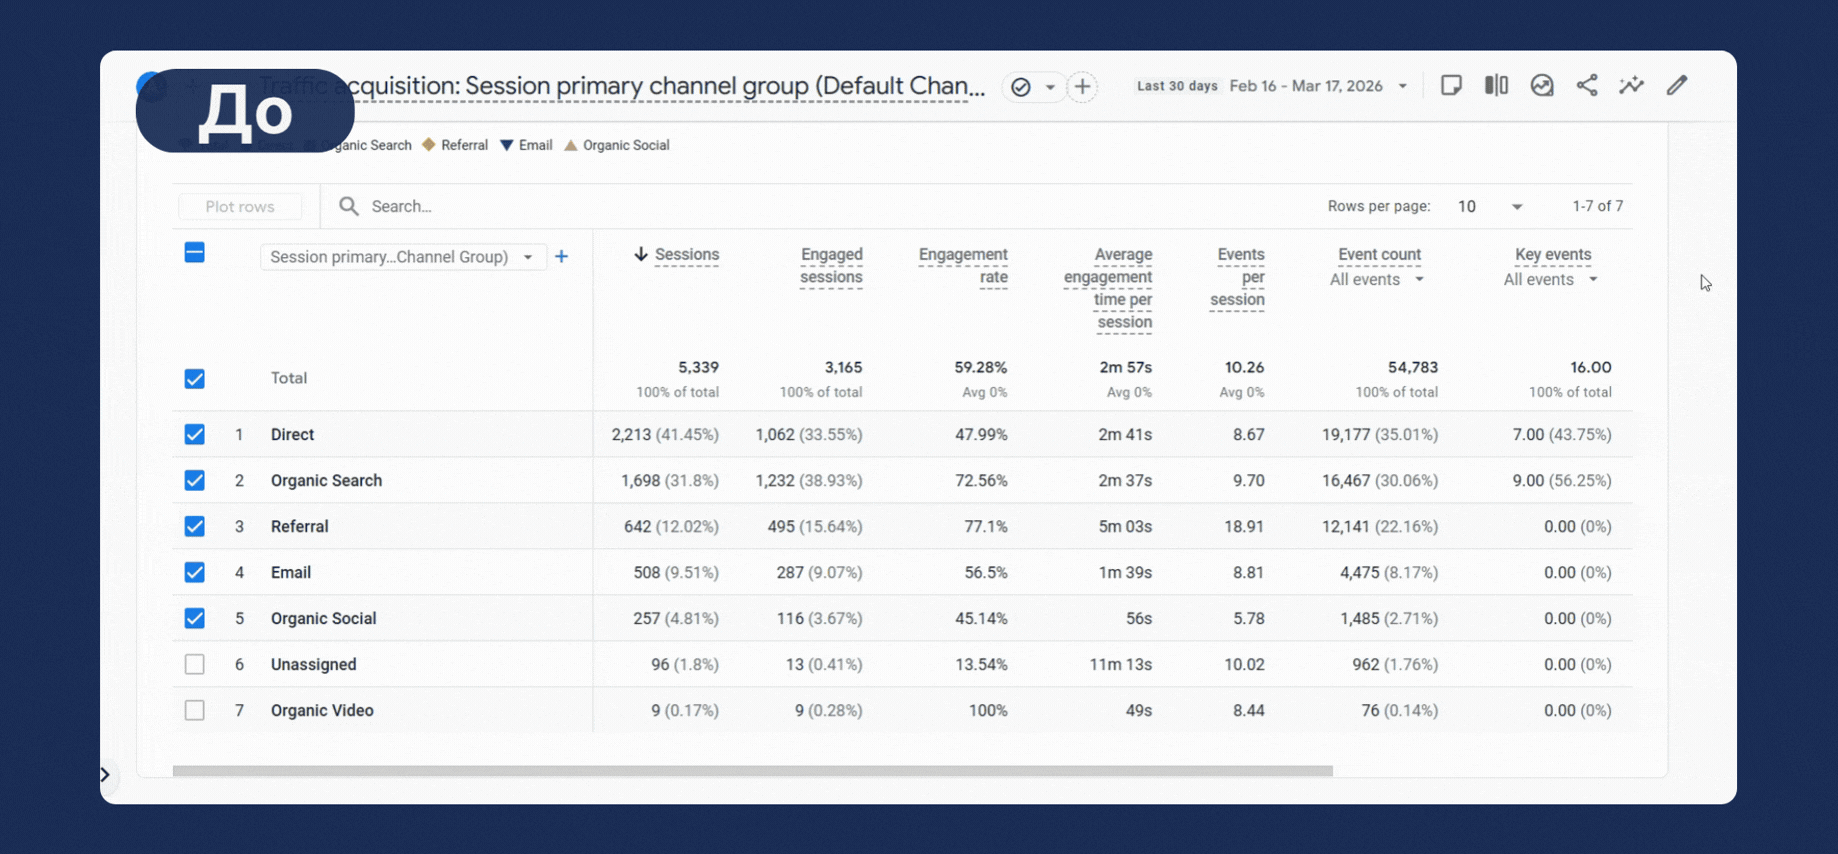Open the Key events All events dropdown

pyautogui.click(x=1550, y=280)
